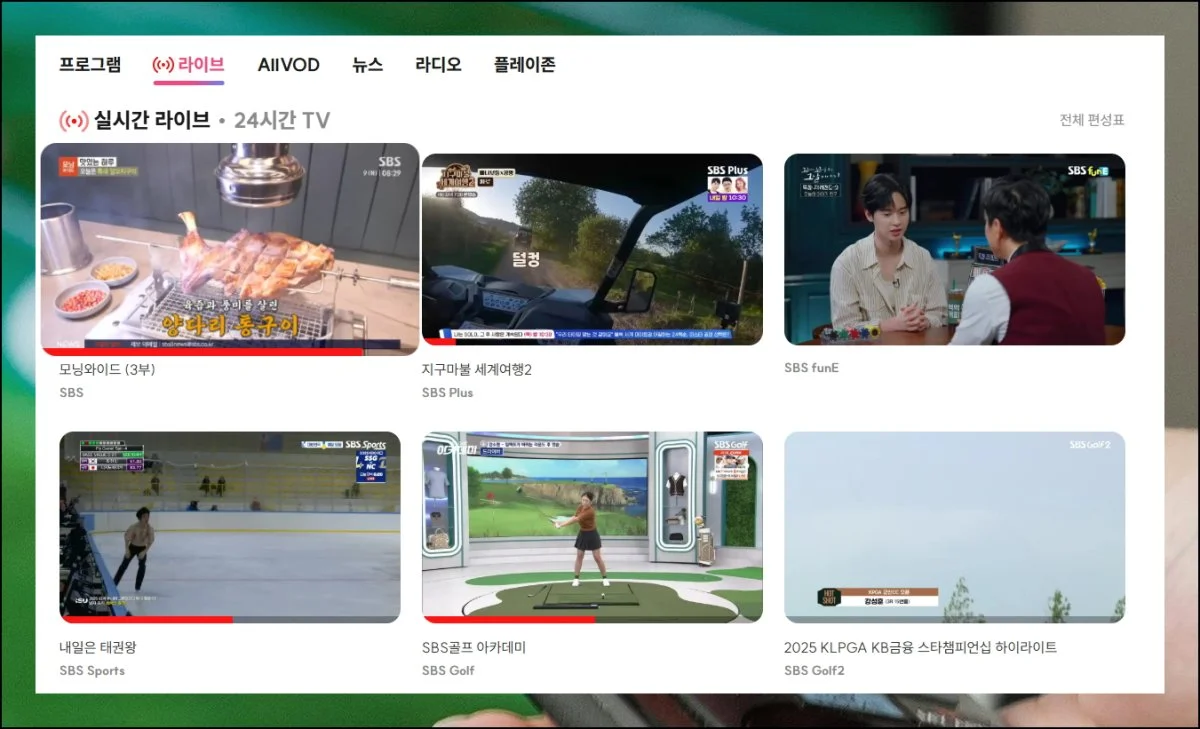1200x729 pixels.
Task: Open the SBS골프 아카데미 stream
Action: [593, 528]
